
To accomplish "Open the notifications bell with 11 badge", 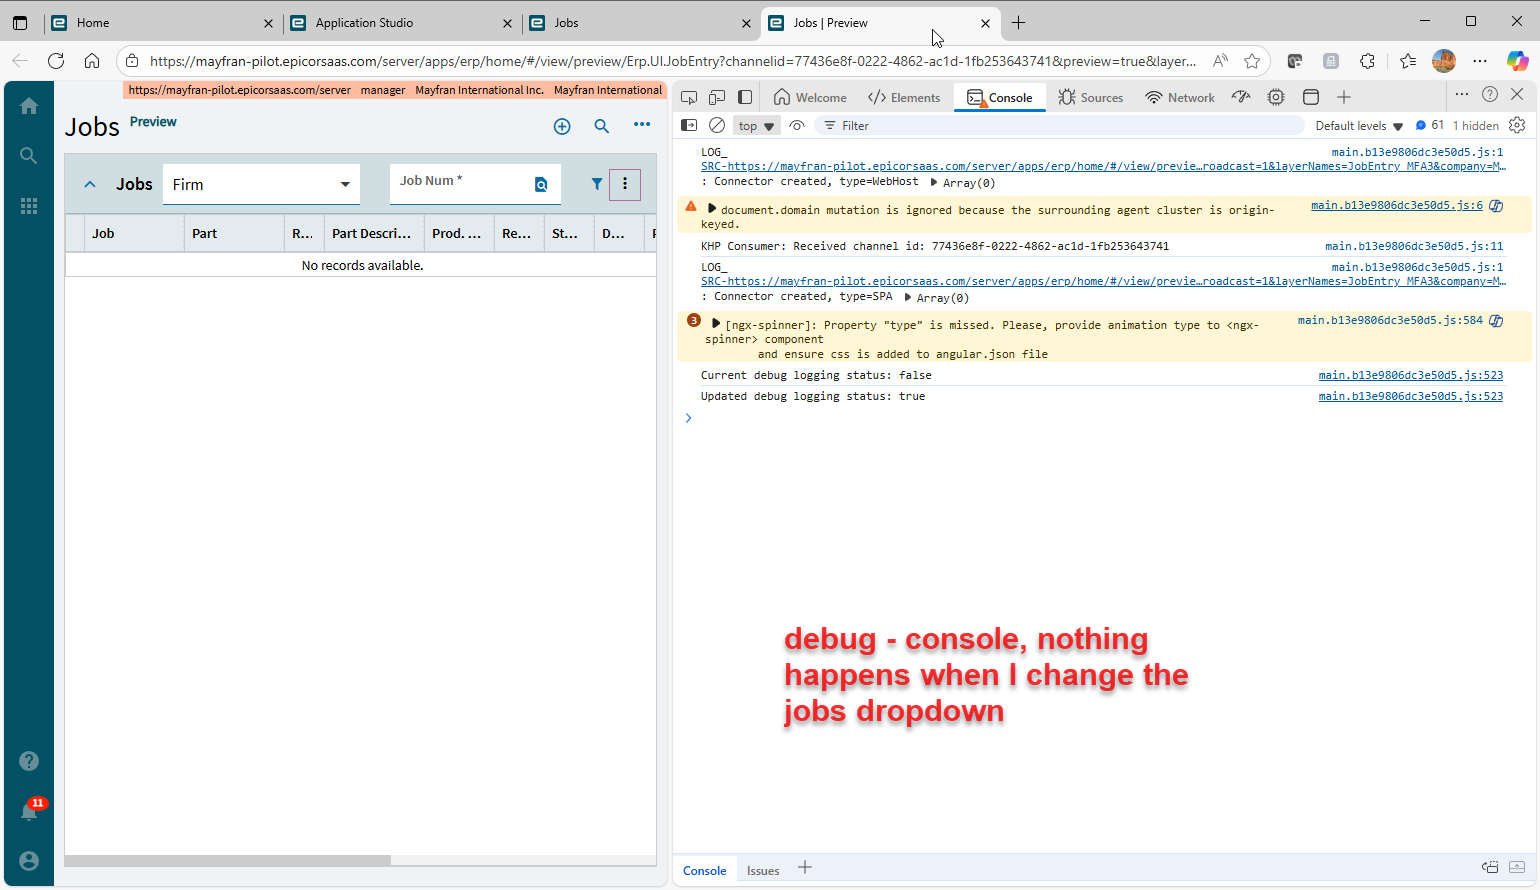I will tap(30, 810).
